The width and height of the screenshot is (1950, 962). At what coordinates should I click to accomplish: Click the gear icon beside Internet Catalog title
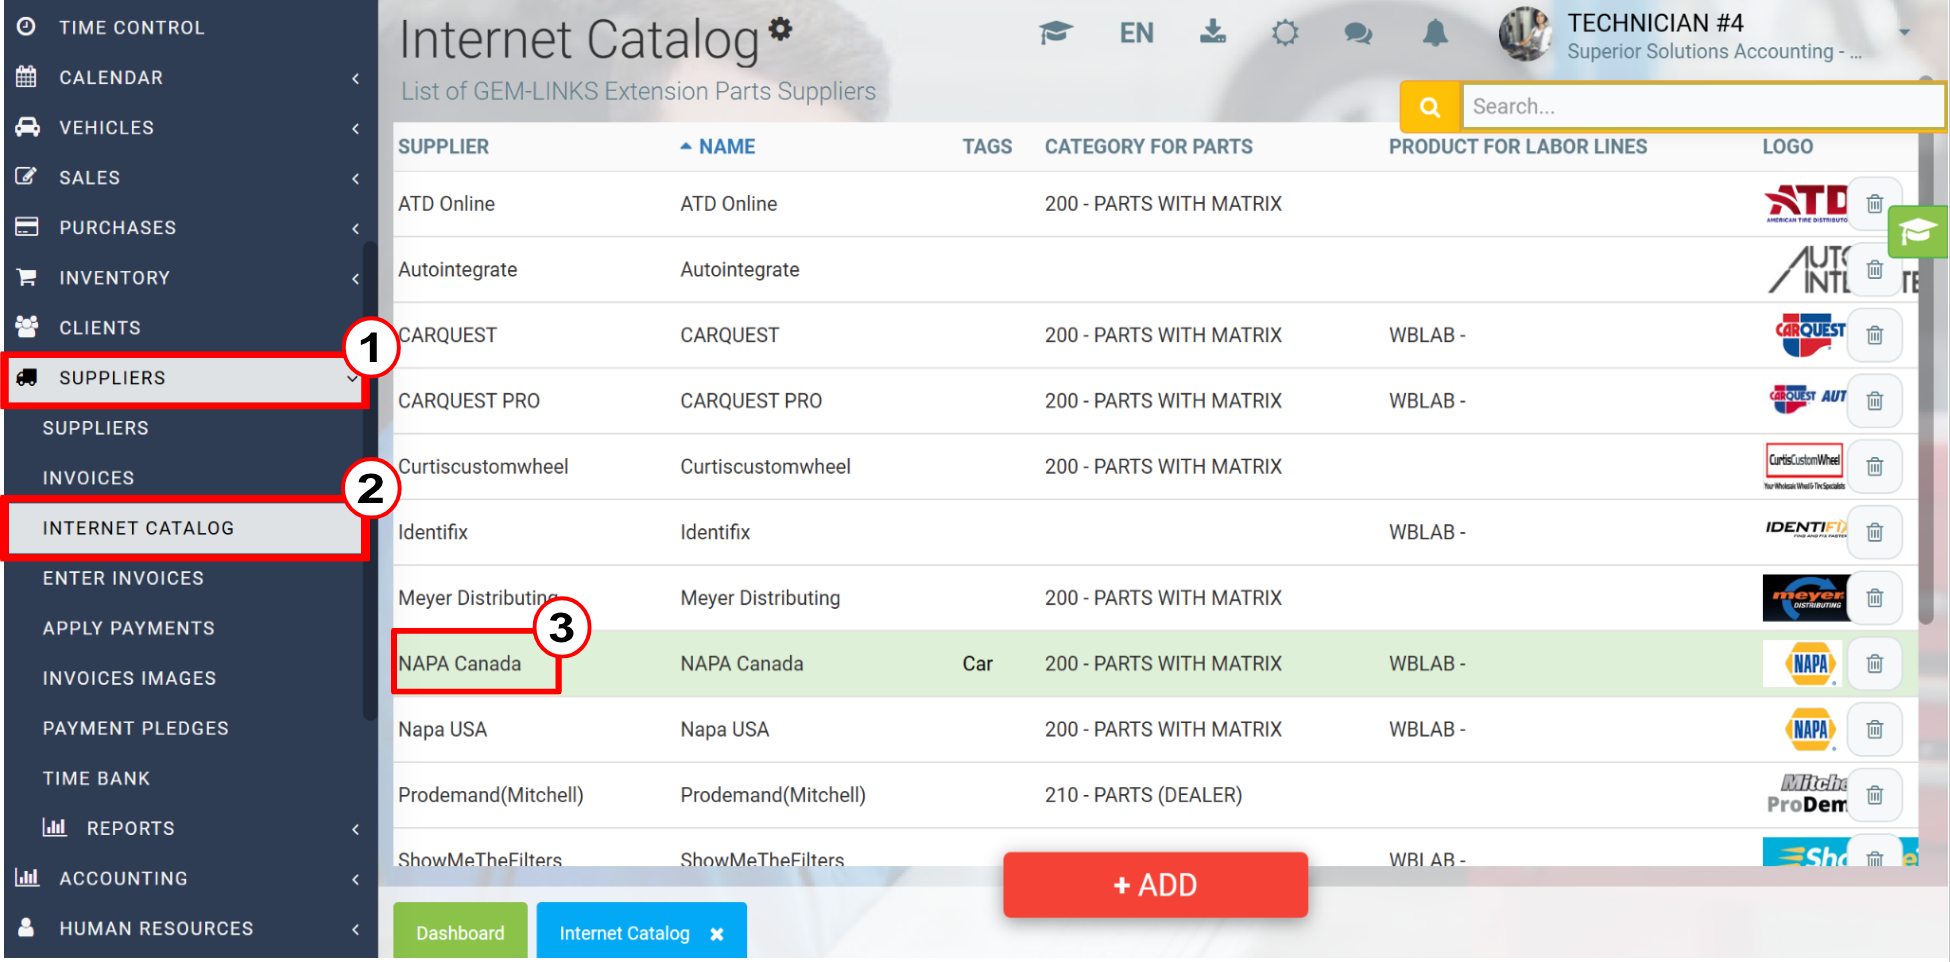780,29
